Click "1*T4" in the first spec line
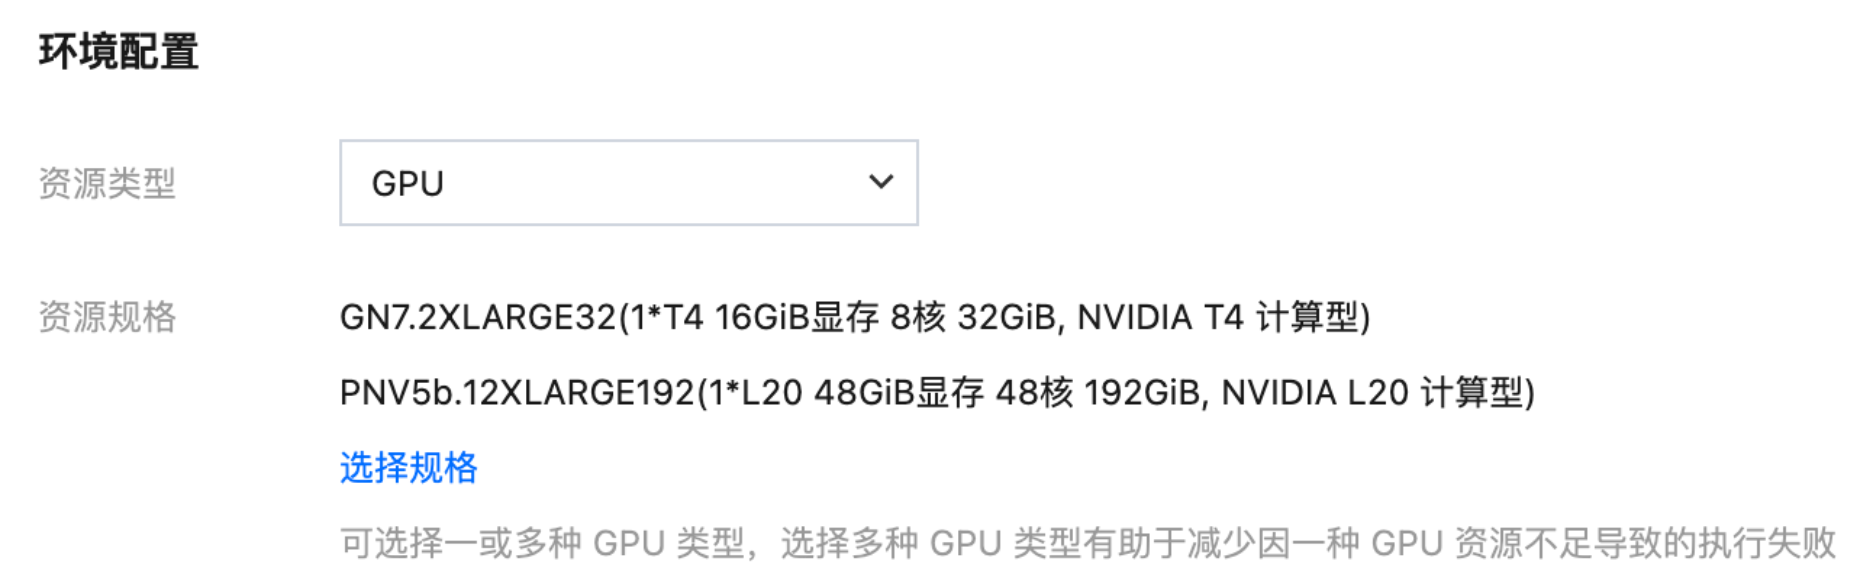The image size is (1867, 582). click(x=666, y=318)
